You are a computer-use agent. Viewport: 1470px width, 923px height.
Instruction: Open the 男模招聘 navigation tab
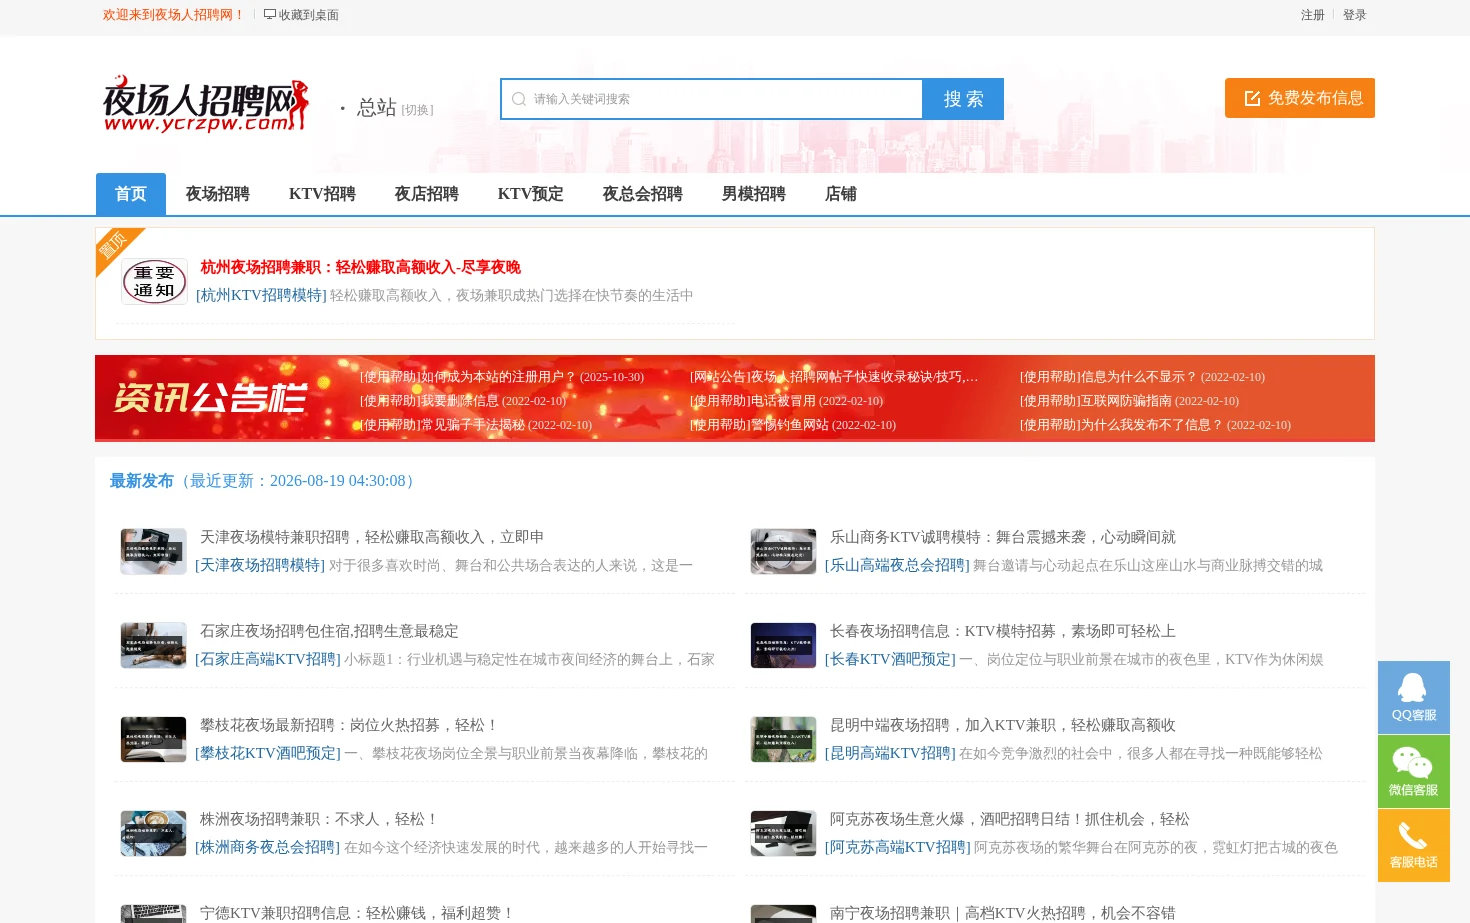click(x=754, y=194)
